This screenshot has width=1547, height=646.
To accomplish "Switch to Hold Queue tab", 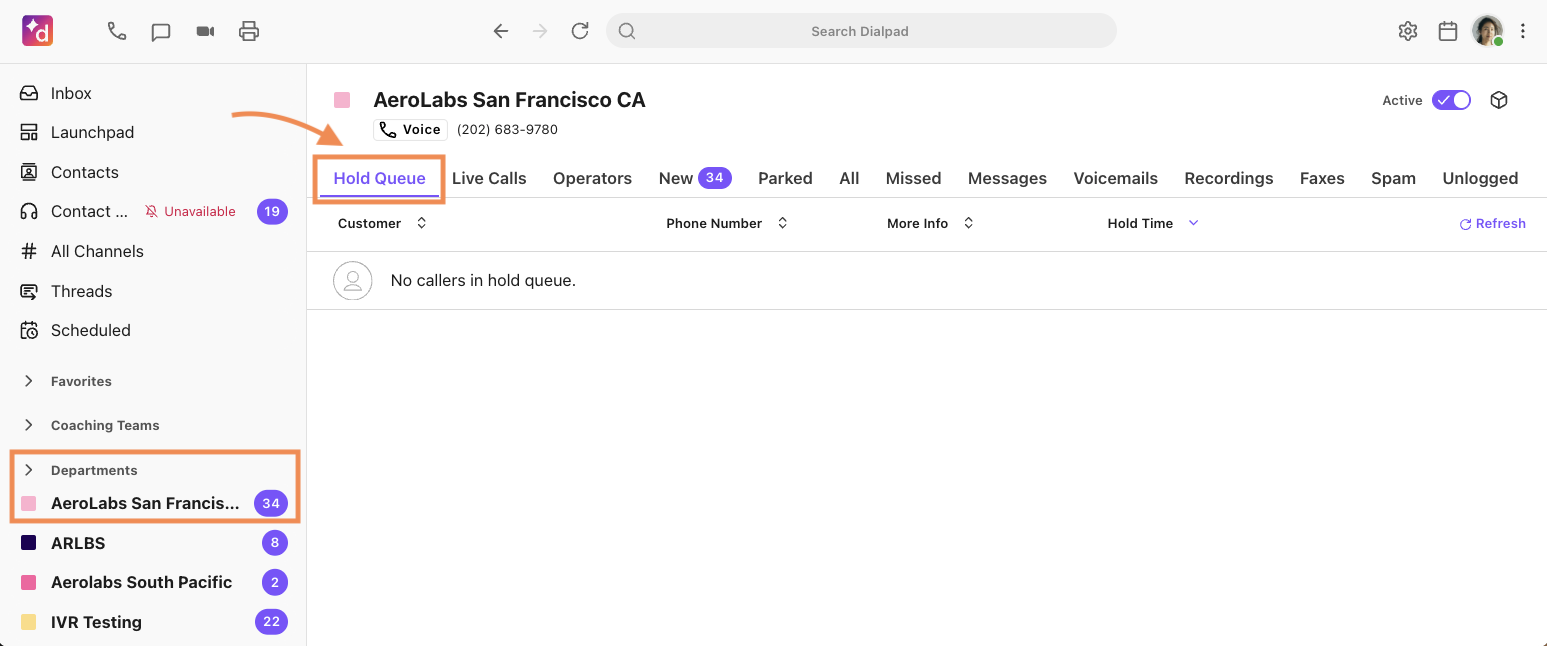I will [379, 178].
